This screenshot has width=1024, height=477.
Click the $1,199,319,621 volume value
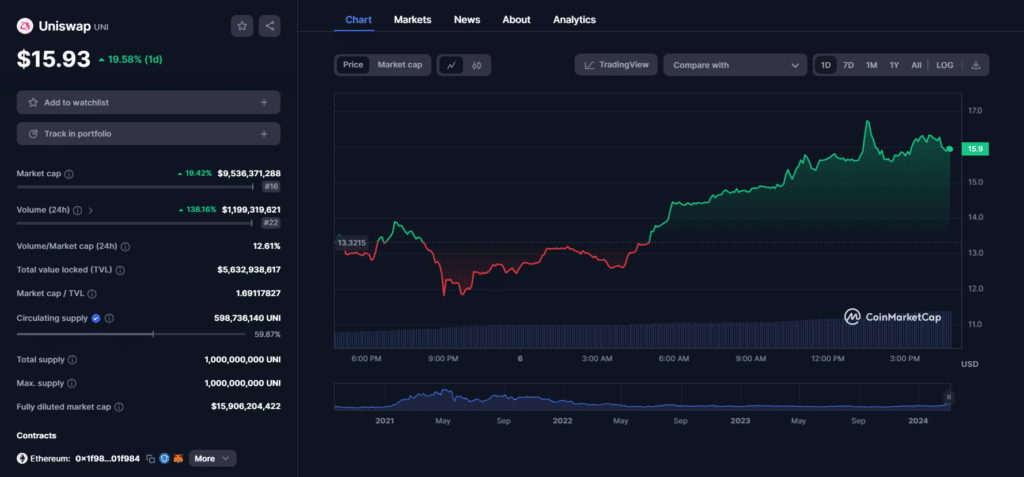tap(251, 210)
